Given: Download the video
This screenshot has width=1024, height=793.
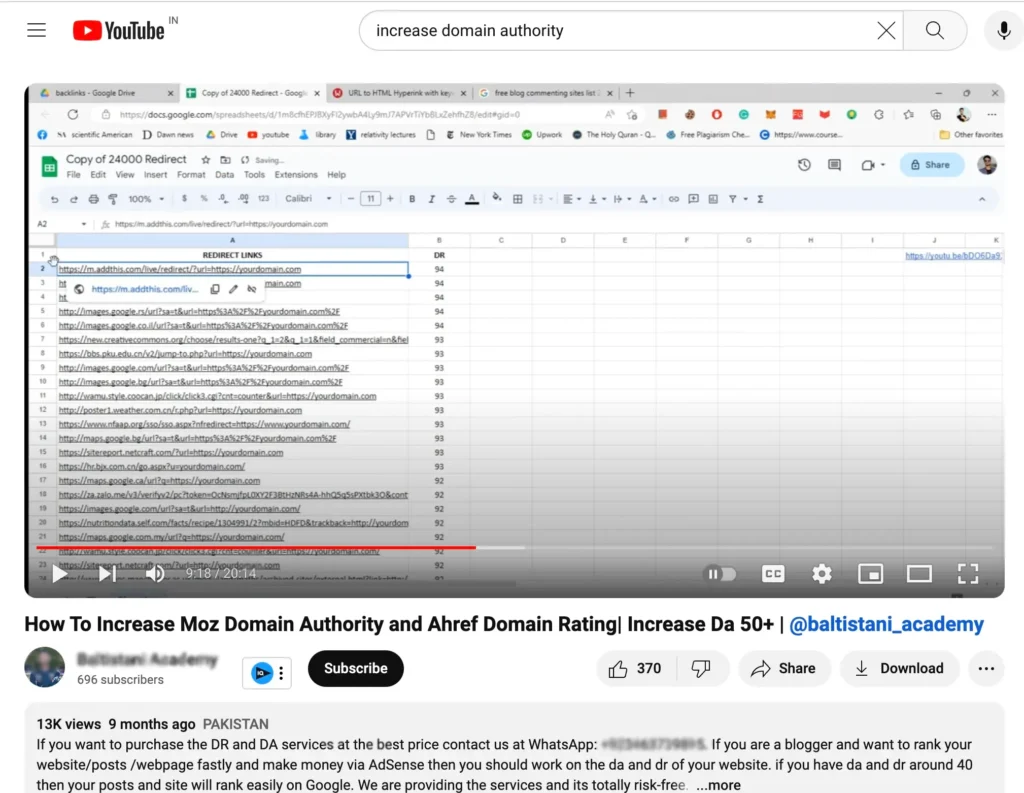Looking at the screenshot, I should click(899, 668).
